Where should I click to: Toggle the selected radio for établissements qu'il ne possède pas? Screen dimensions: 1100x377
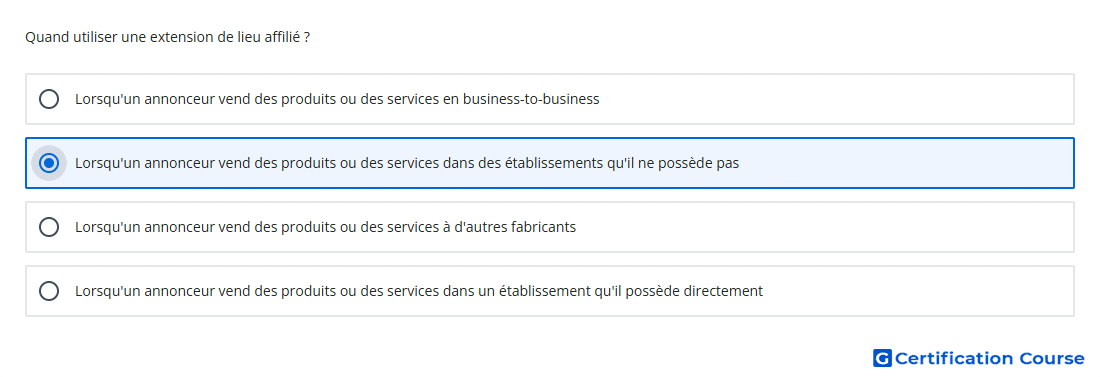pyautogui.click(x=49, y=163)
